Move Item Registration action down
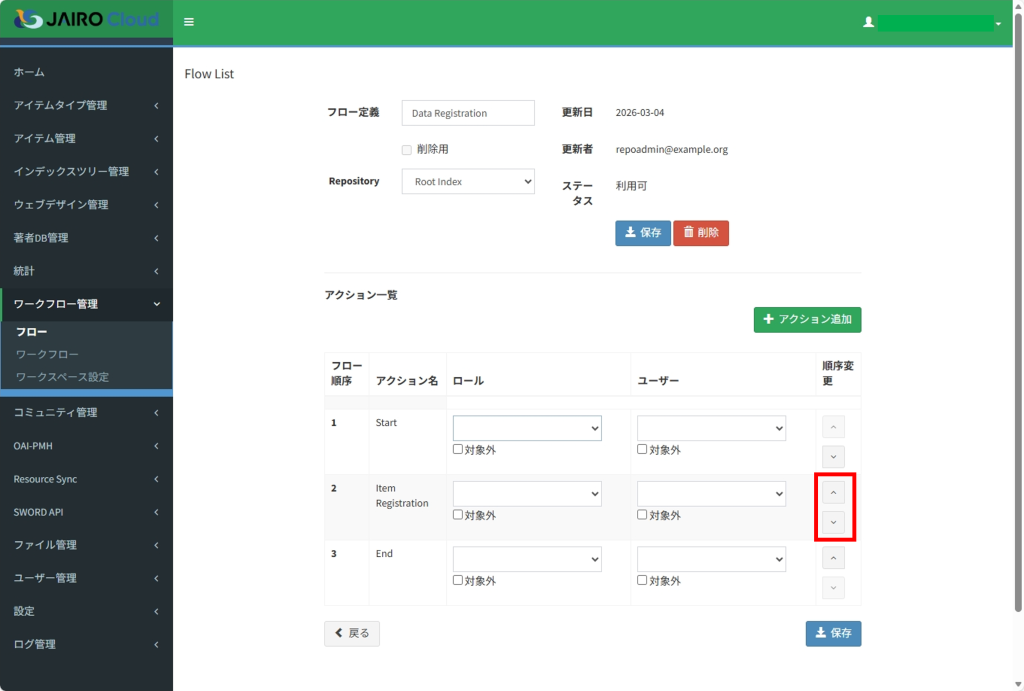The width and height of the screenshot is (1024, 691). pos(833,522)
